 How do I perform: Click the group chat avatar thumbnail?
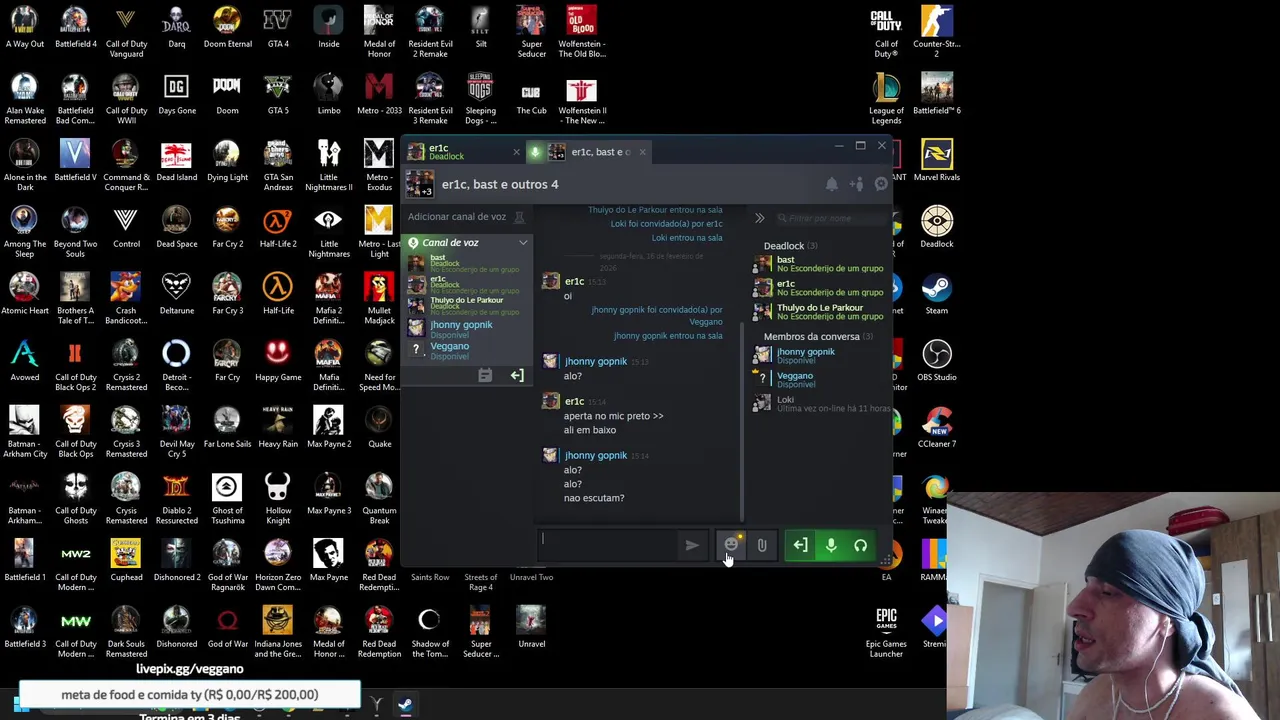[419, 185]
